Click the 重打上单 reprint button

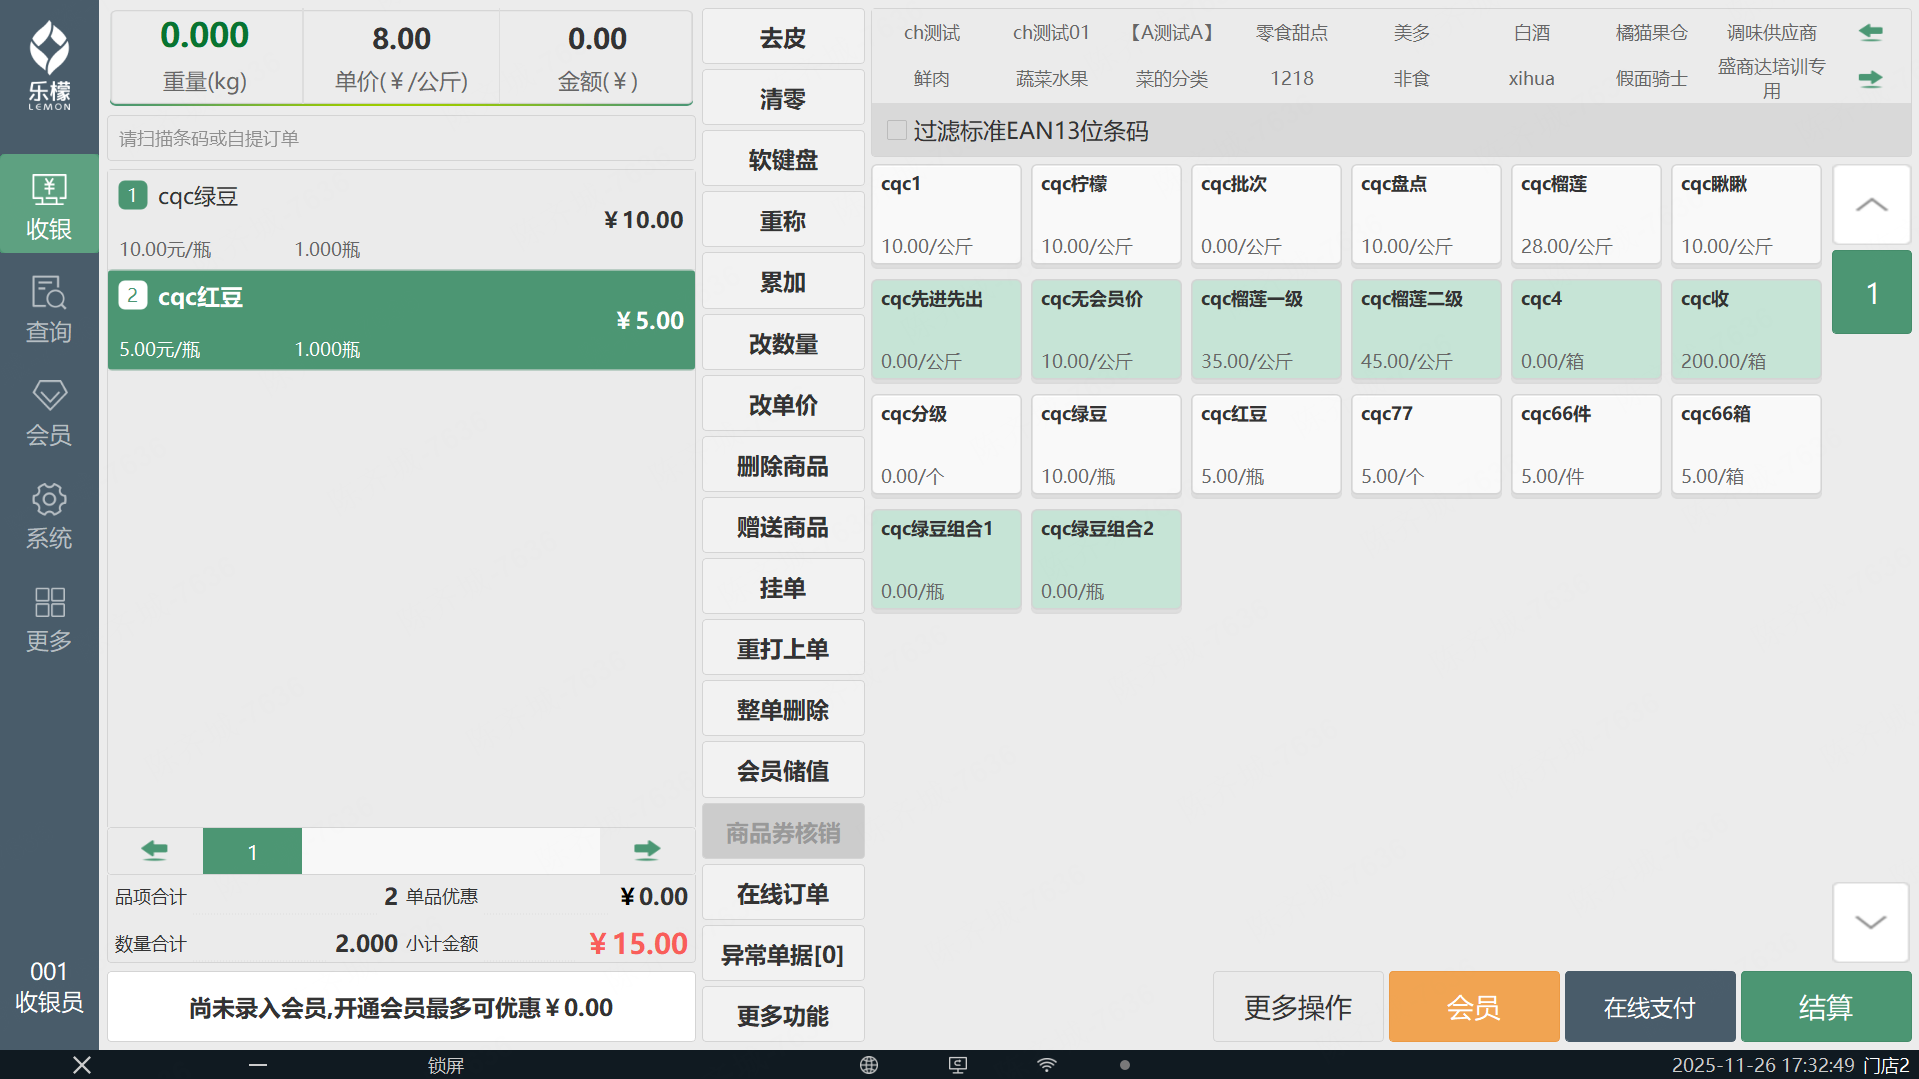783,649
